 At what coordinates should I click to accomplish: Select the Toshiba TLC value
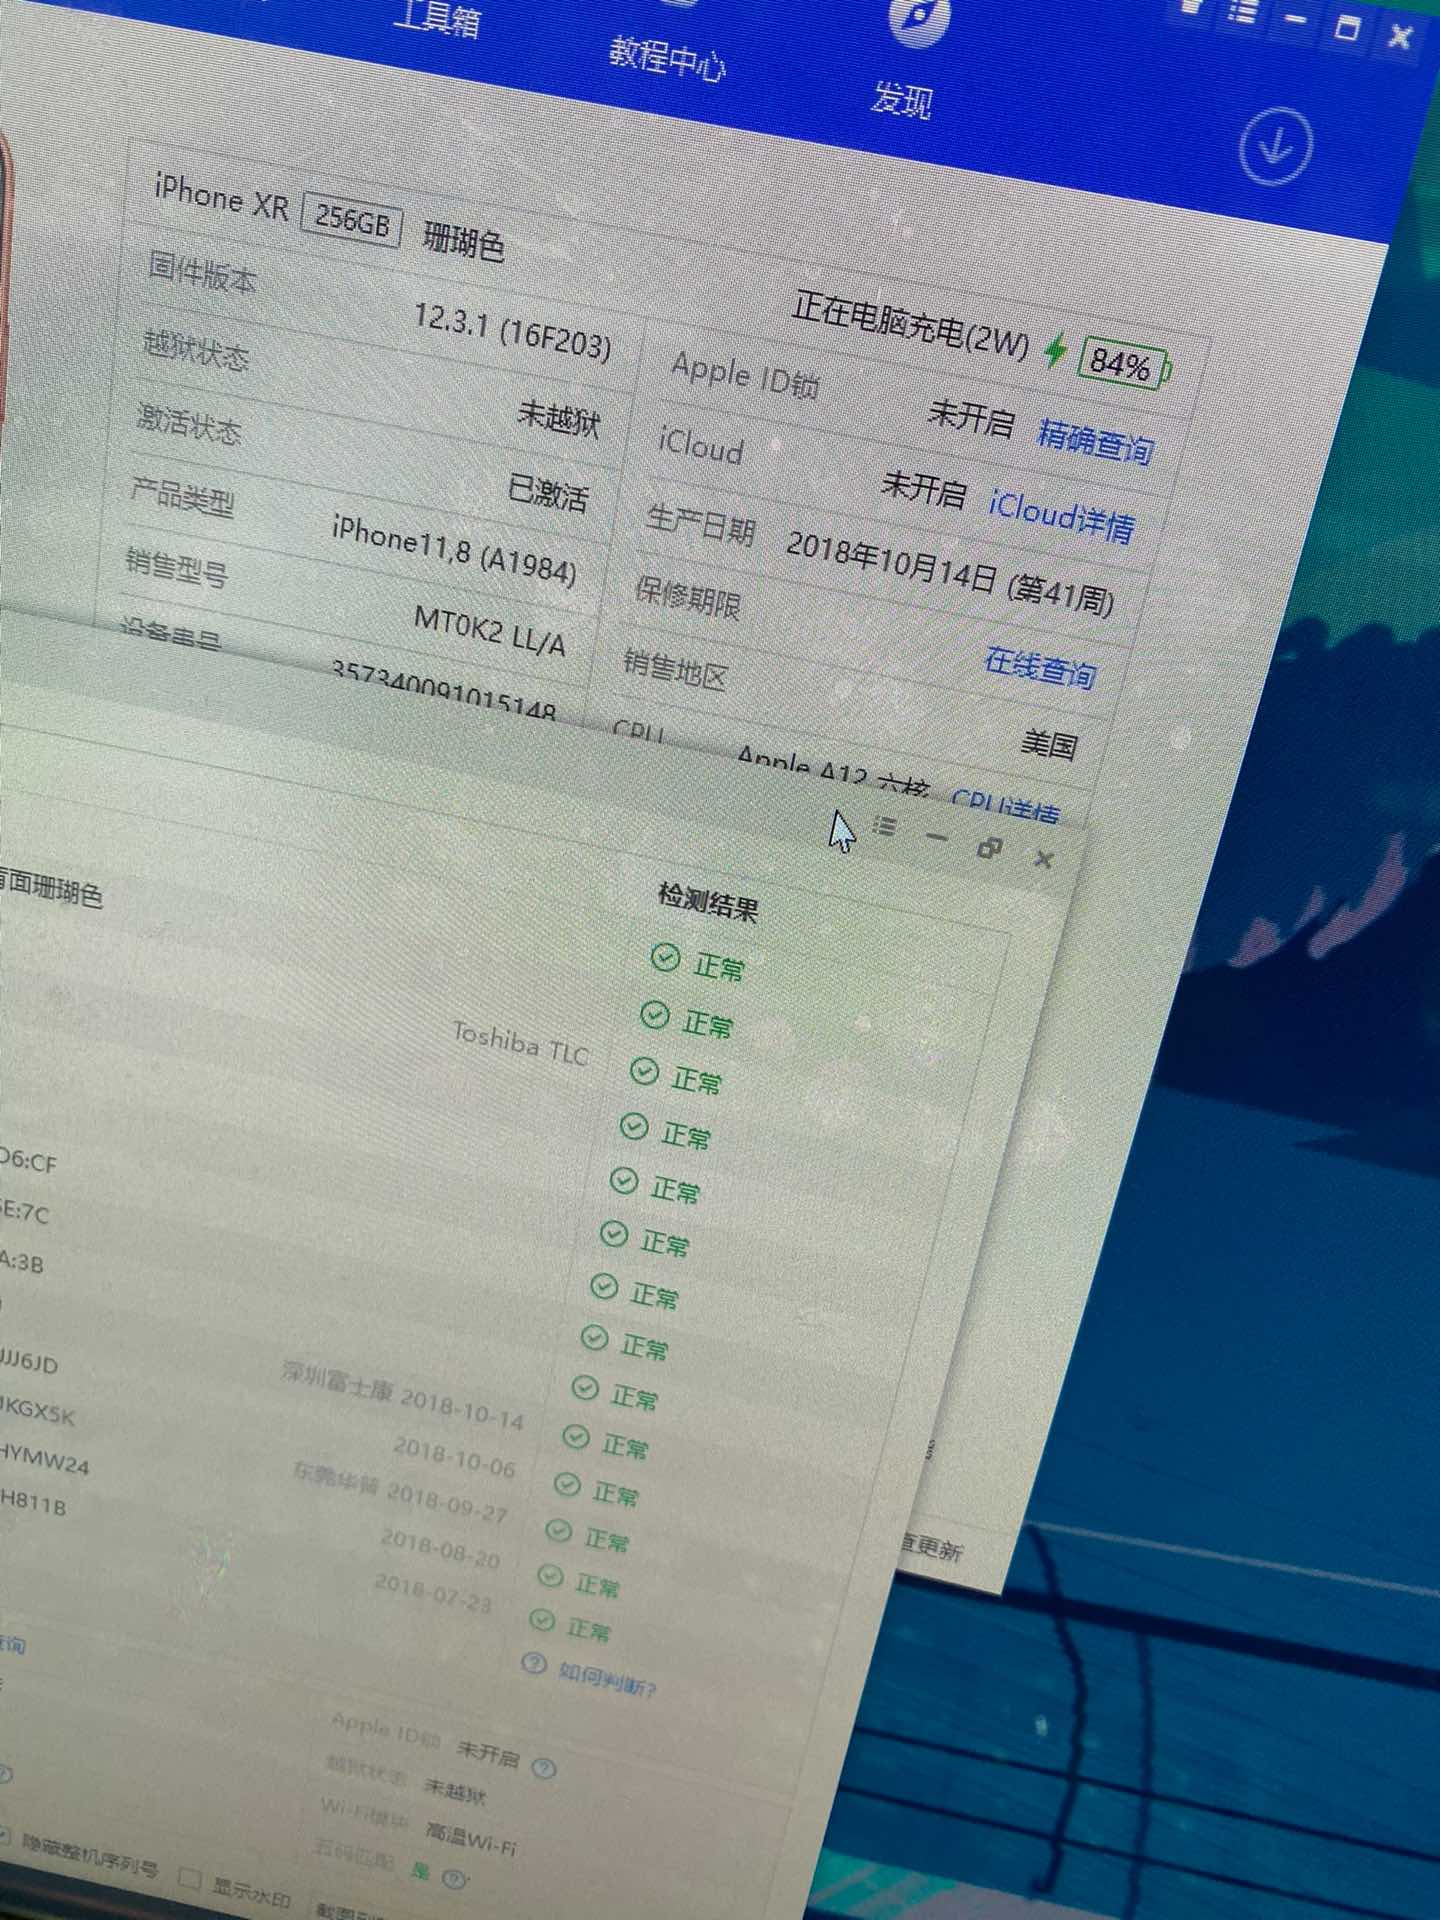click(x=520, y=1042)
